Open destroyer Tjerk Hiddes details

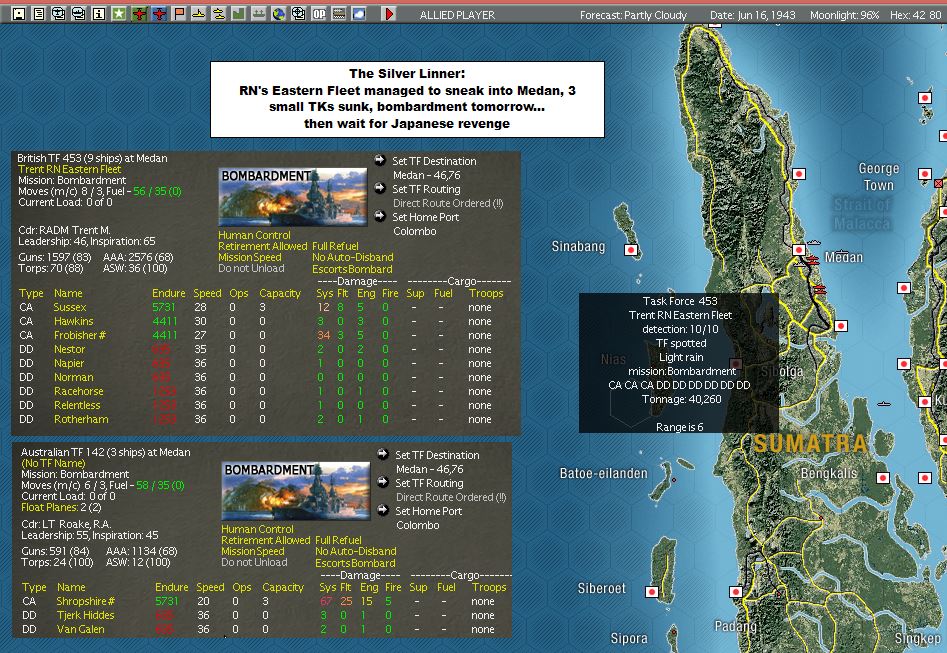tap(86, 615)
